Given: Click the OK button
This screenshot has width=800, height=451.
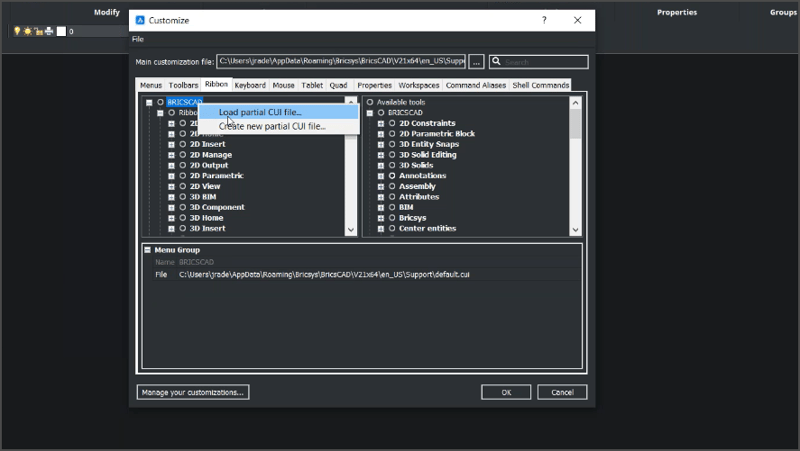Looking at the screenshot, I should (506, 392).
